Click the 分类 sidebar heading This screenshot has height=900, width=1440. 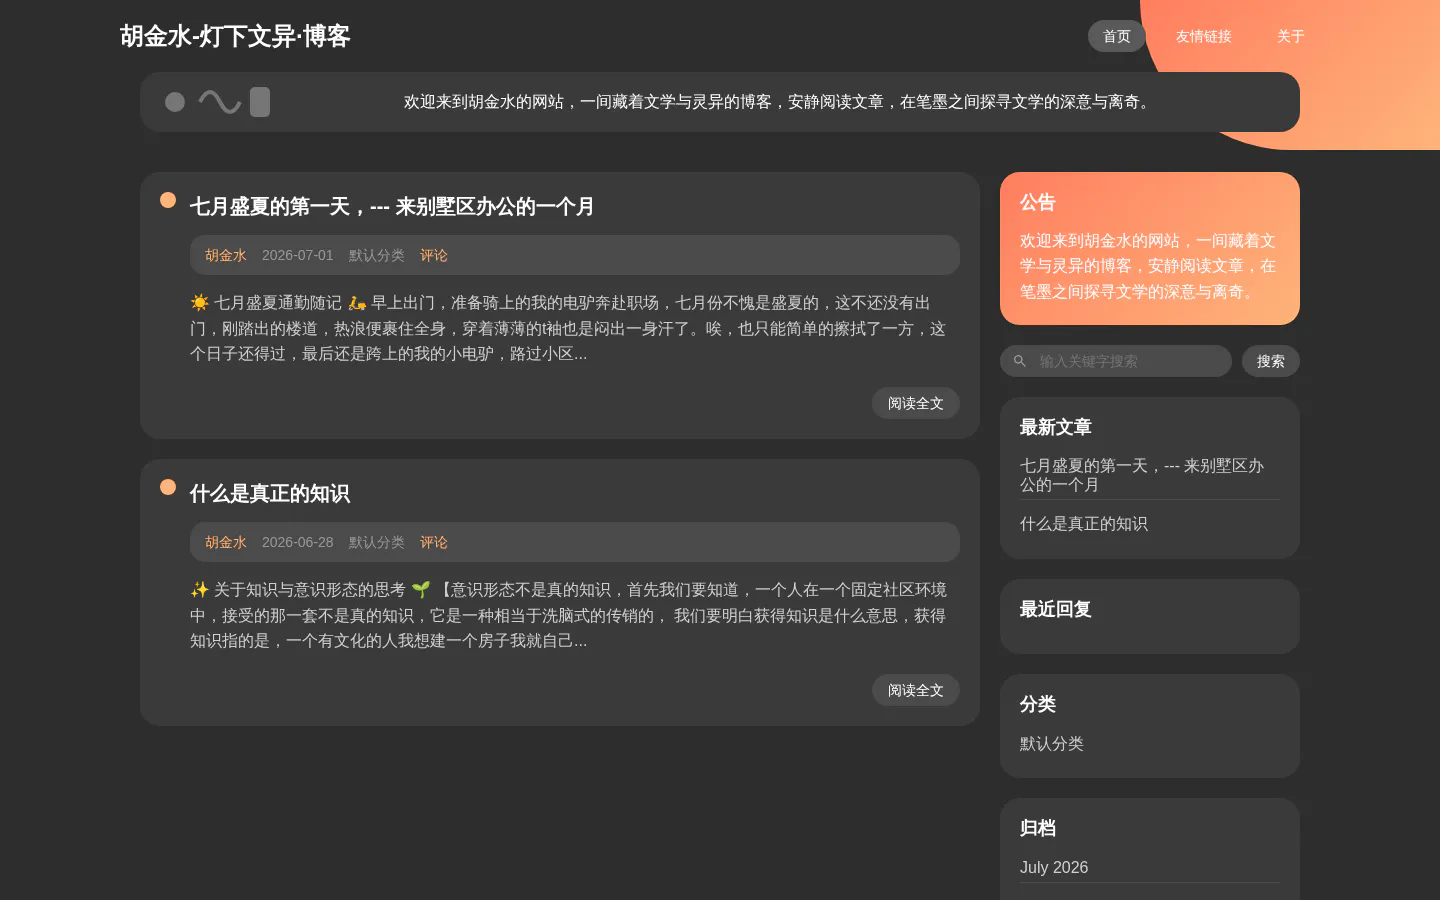click(x=1038, y=705)
